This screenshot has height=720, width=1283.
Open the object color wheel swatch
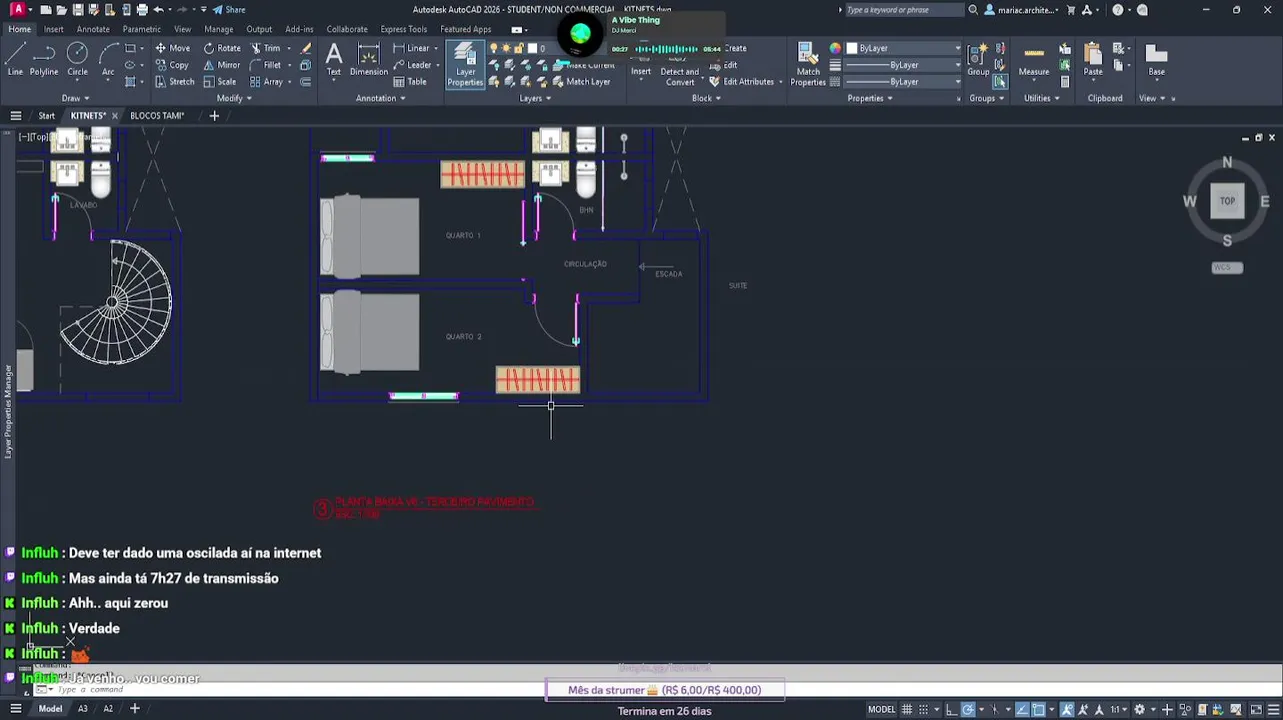coord(835,48)
